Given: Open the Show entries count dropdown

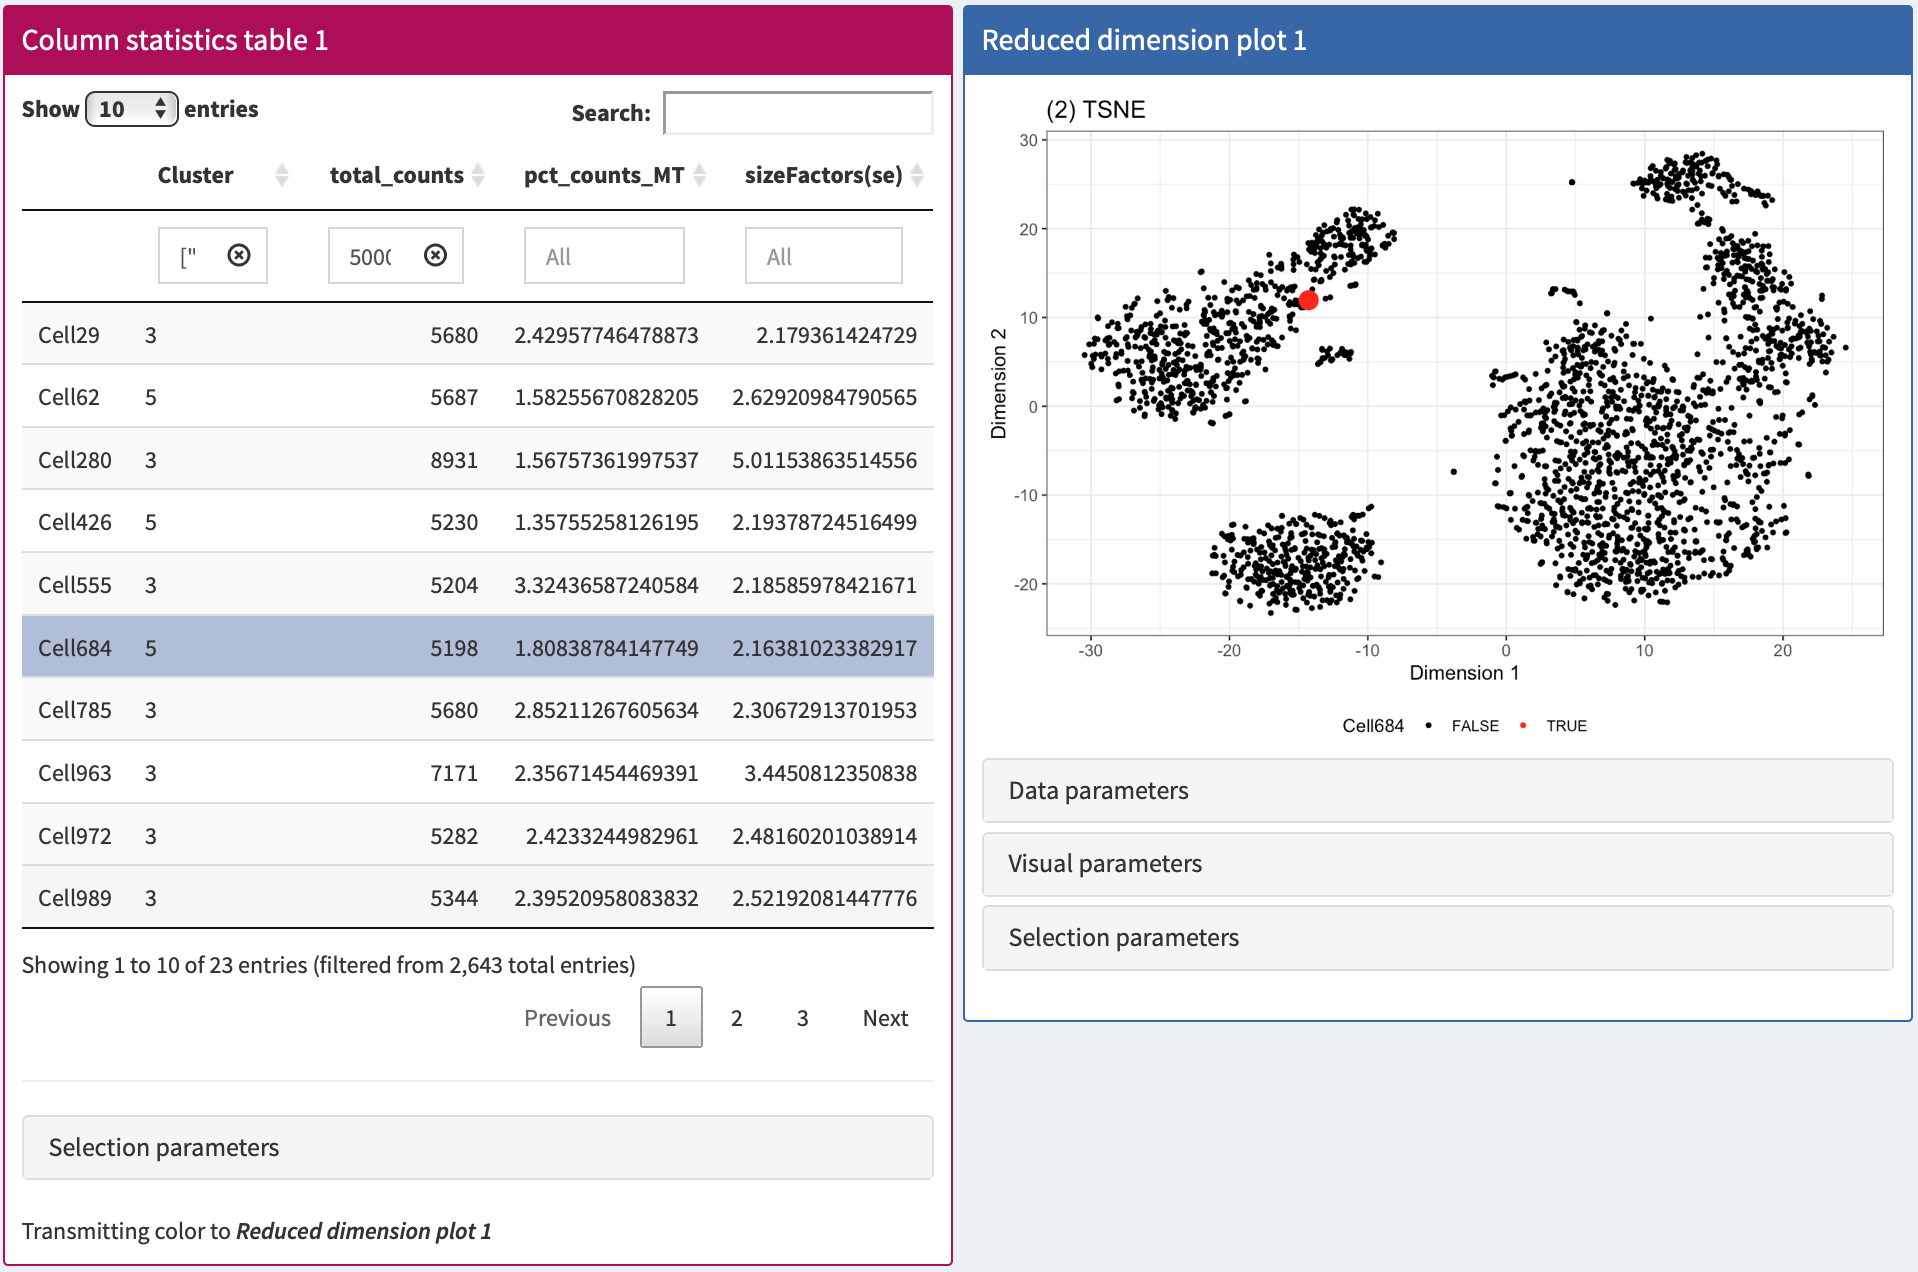Looking at the screenshot, I should 131,109.
